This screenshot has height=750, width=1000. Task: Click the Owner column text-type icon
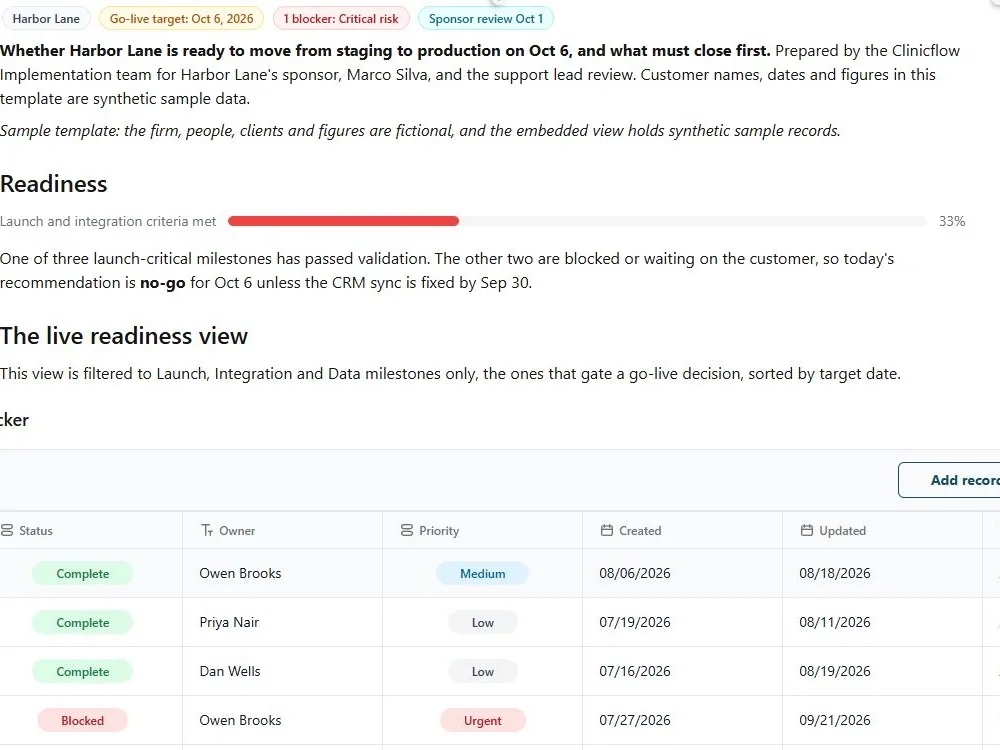click(207, 530)
